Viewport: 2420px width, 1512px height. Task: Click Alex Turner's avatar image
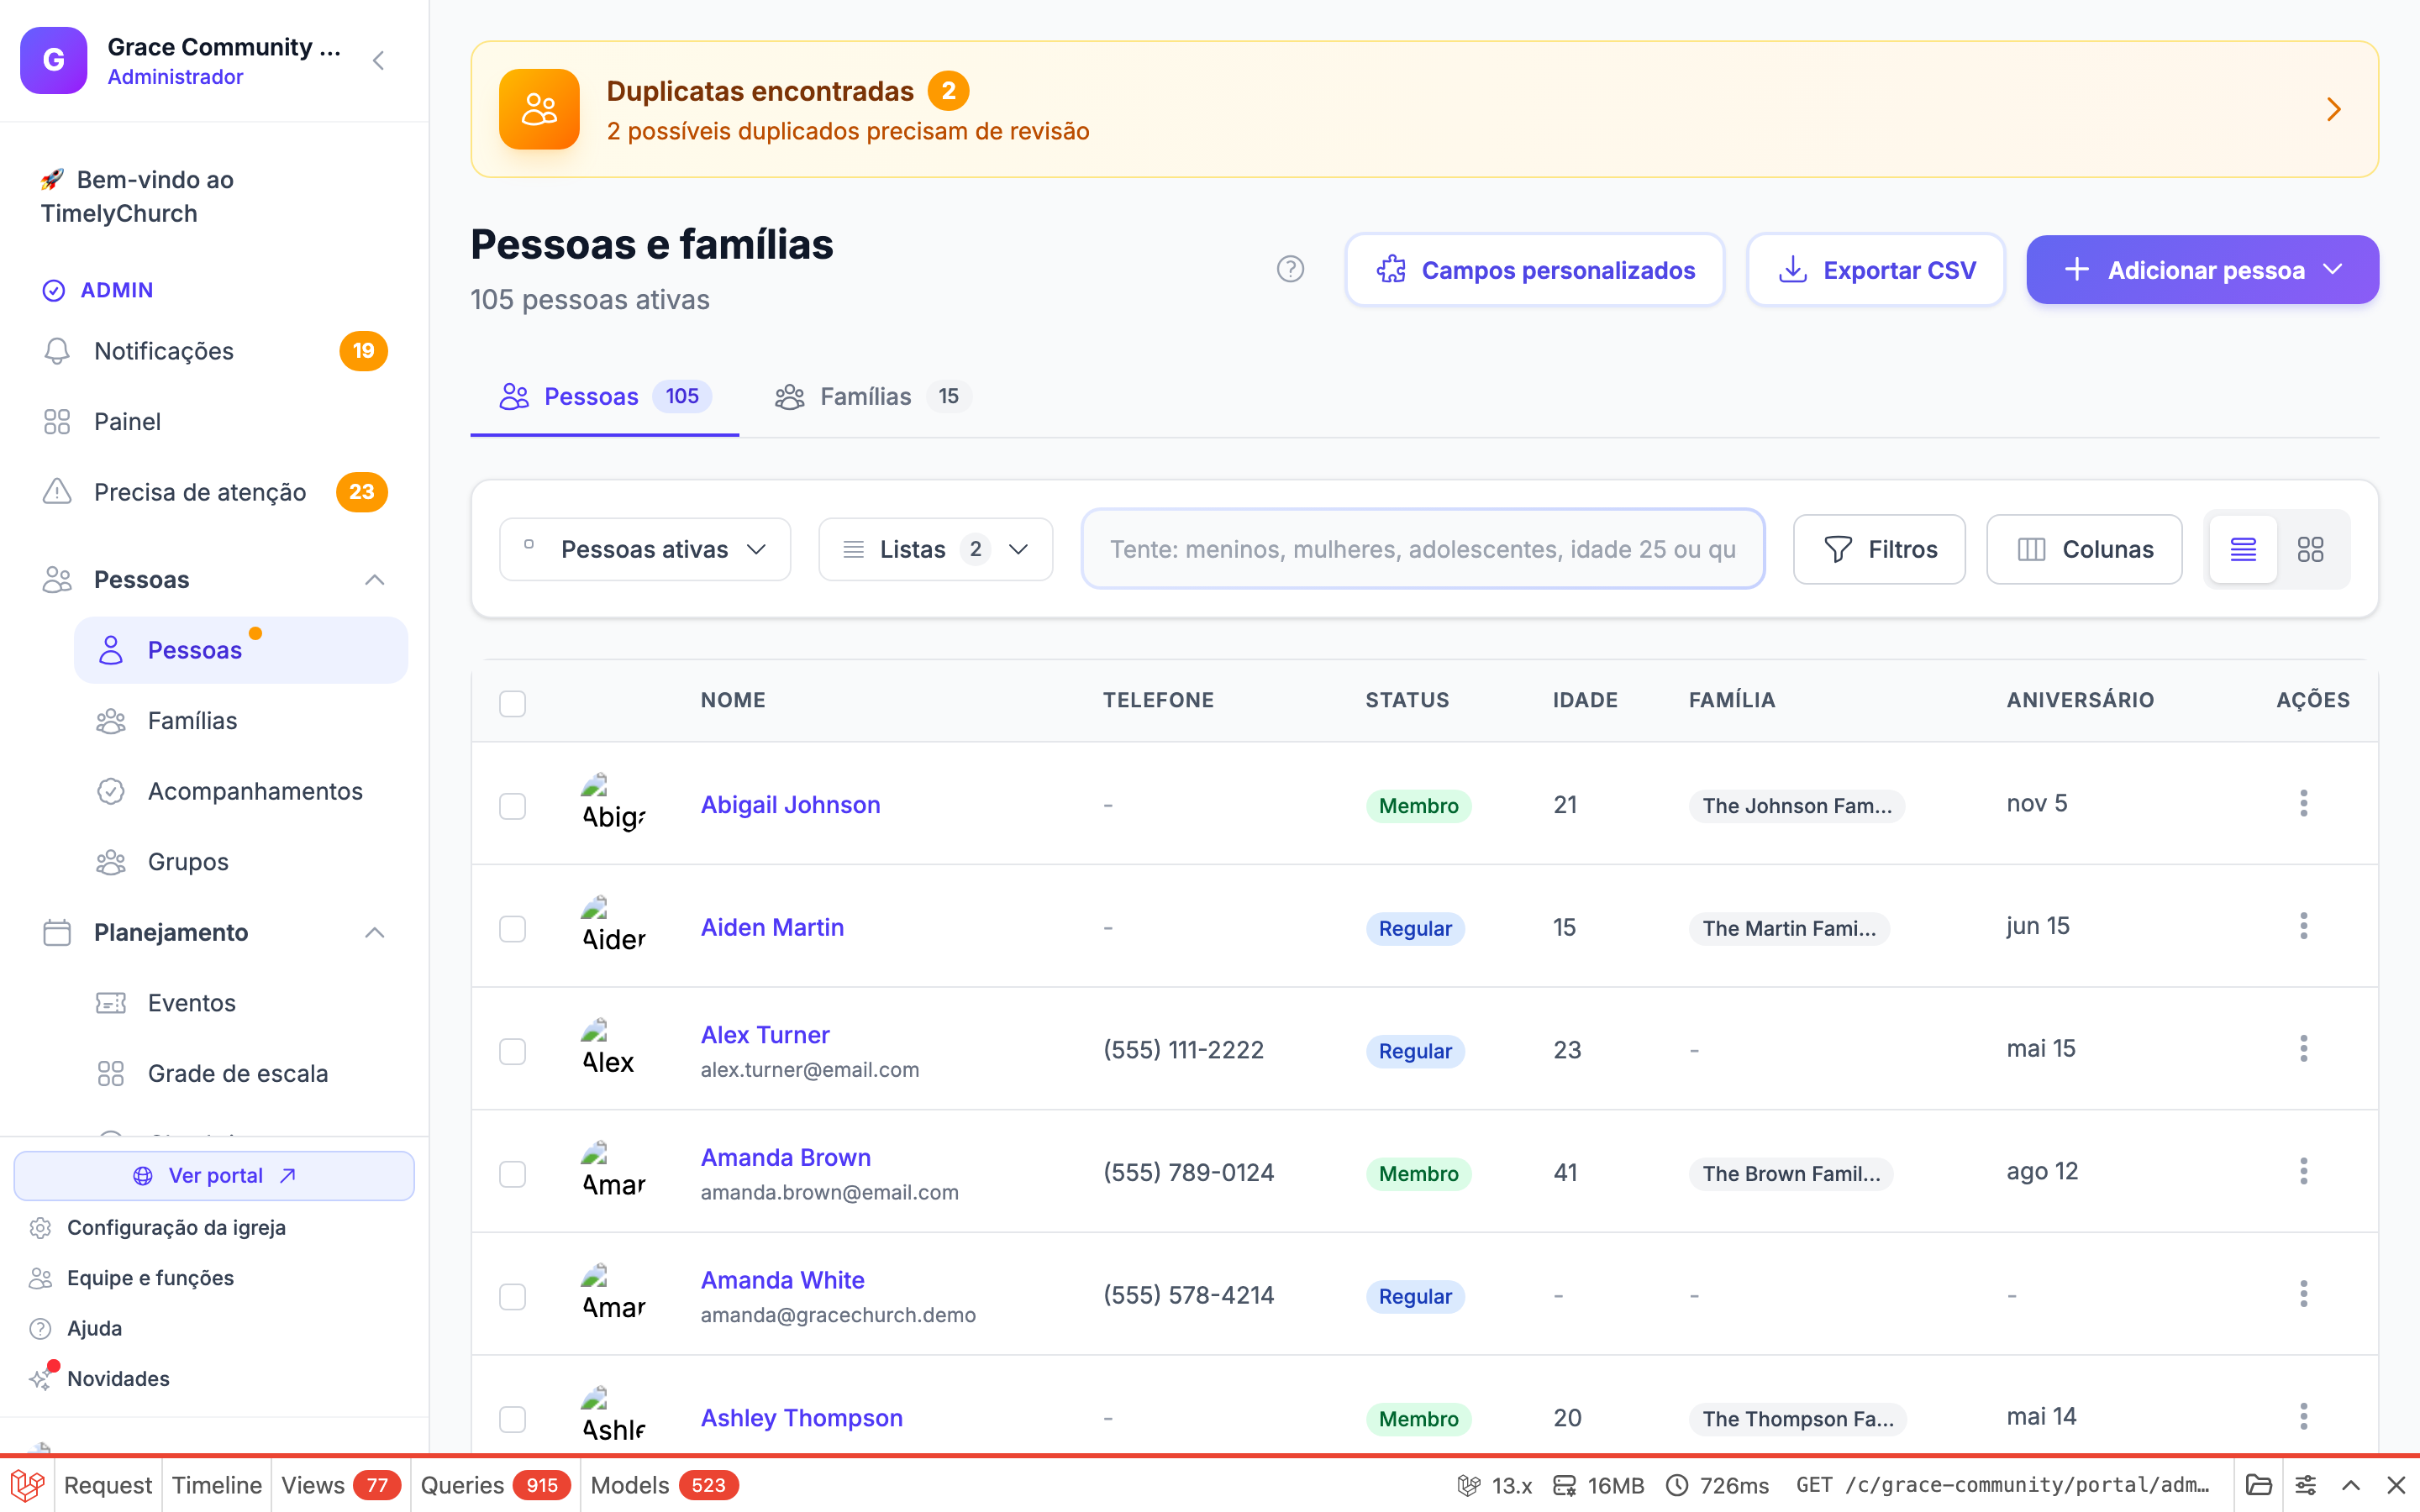613,1049
